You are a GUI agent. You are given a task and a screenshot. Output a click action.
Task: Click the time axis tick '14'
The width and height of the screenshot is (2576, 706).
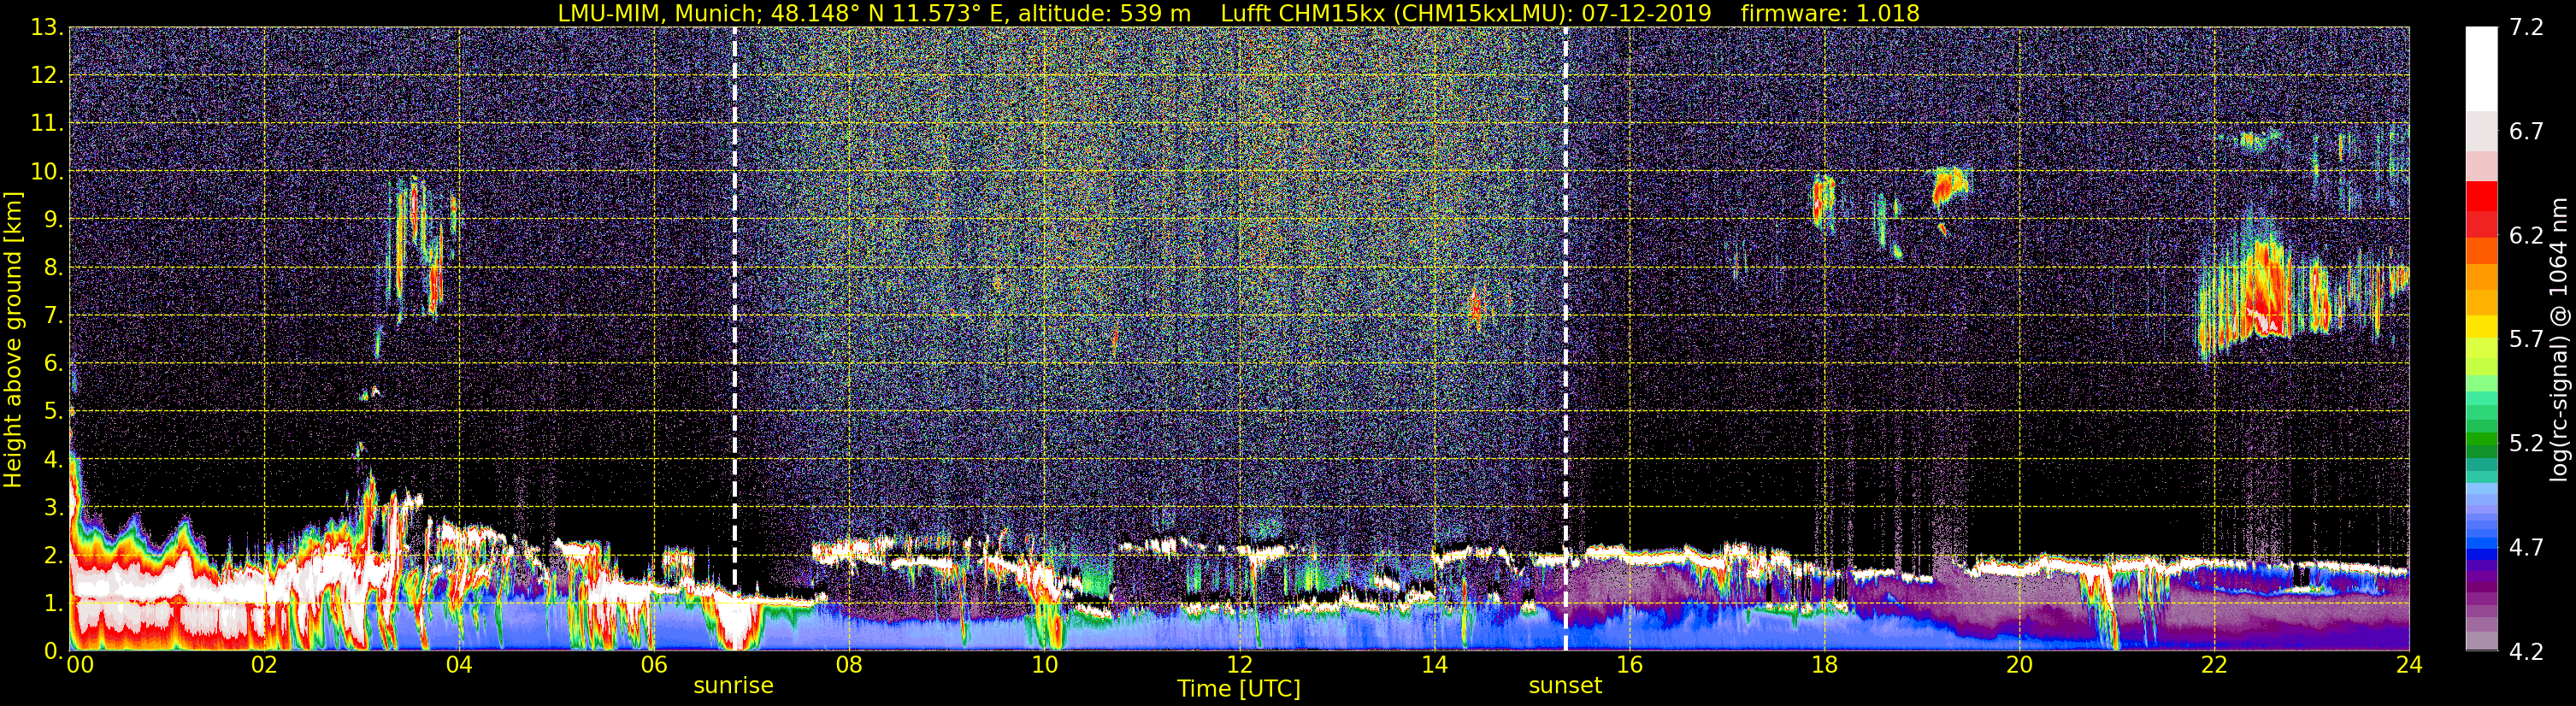(x=1434, y=666)
